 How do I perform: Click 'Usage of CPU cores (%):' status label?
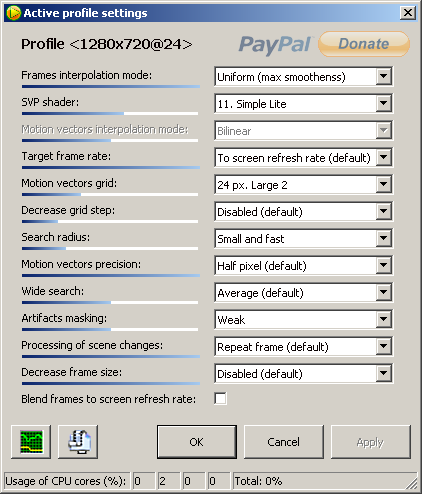click(66, 481)
